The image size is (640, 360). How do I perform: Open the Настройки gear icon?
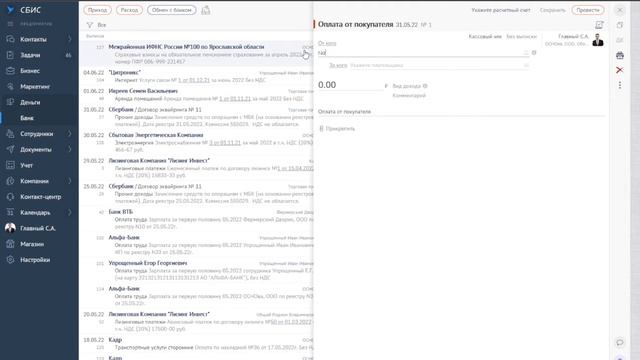point(10,260)
